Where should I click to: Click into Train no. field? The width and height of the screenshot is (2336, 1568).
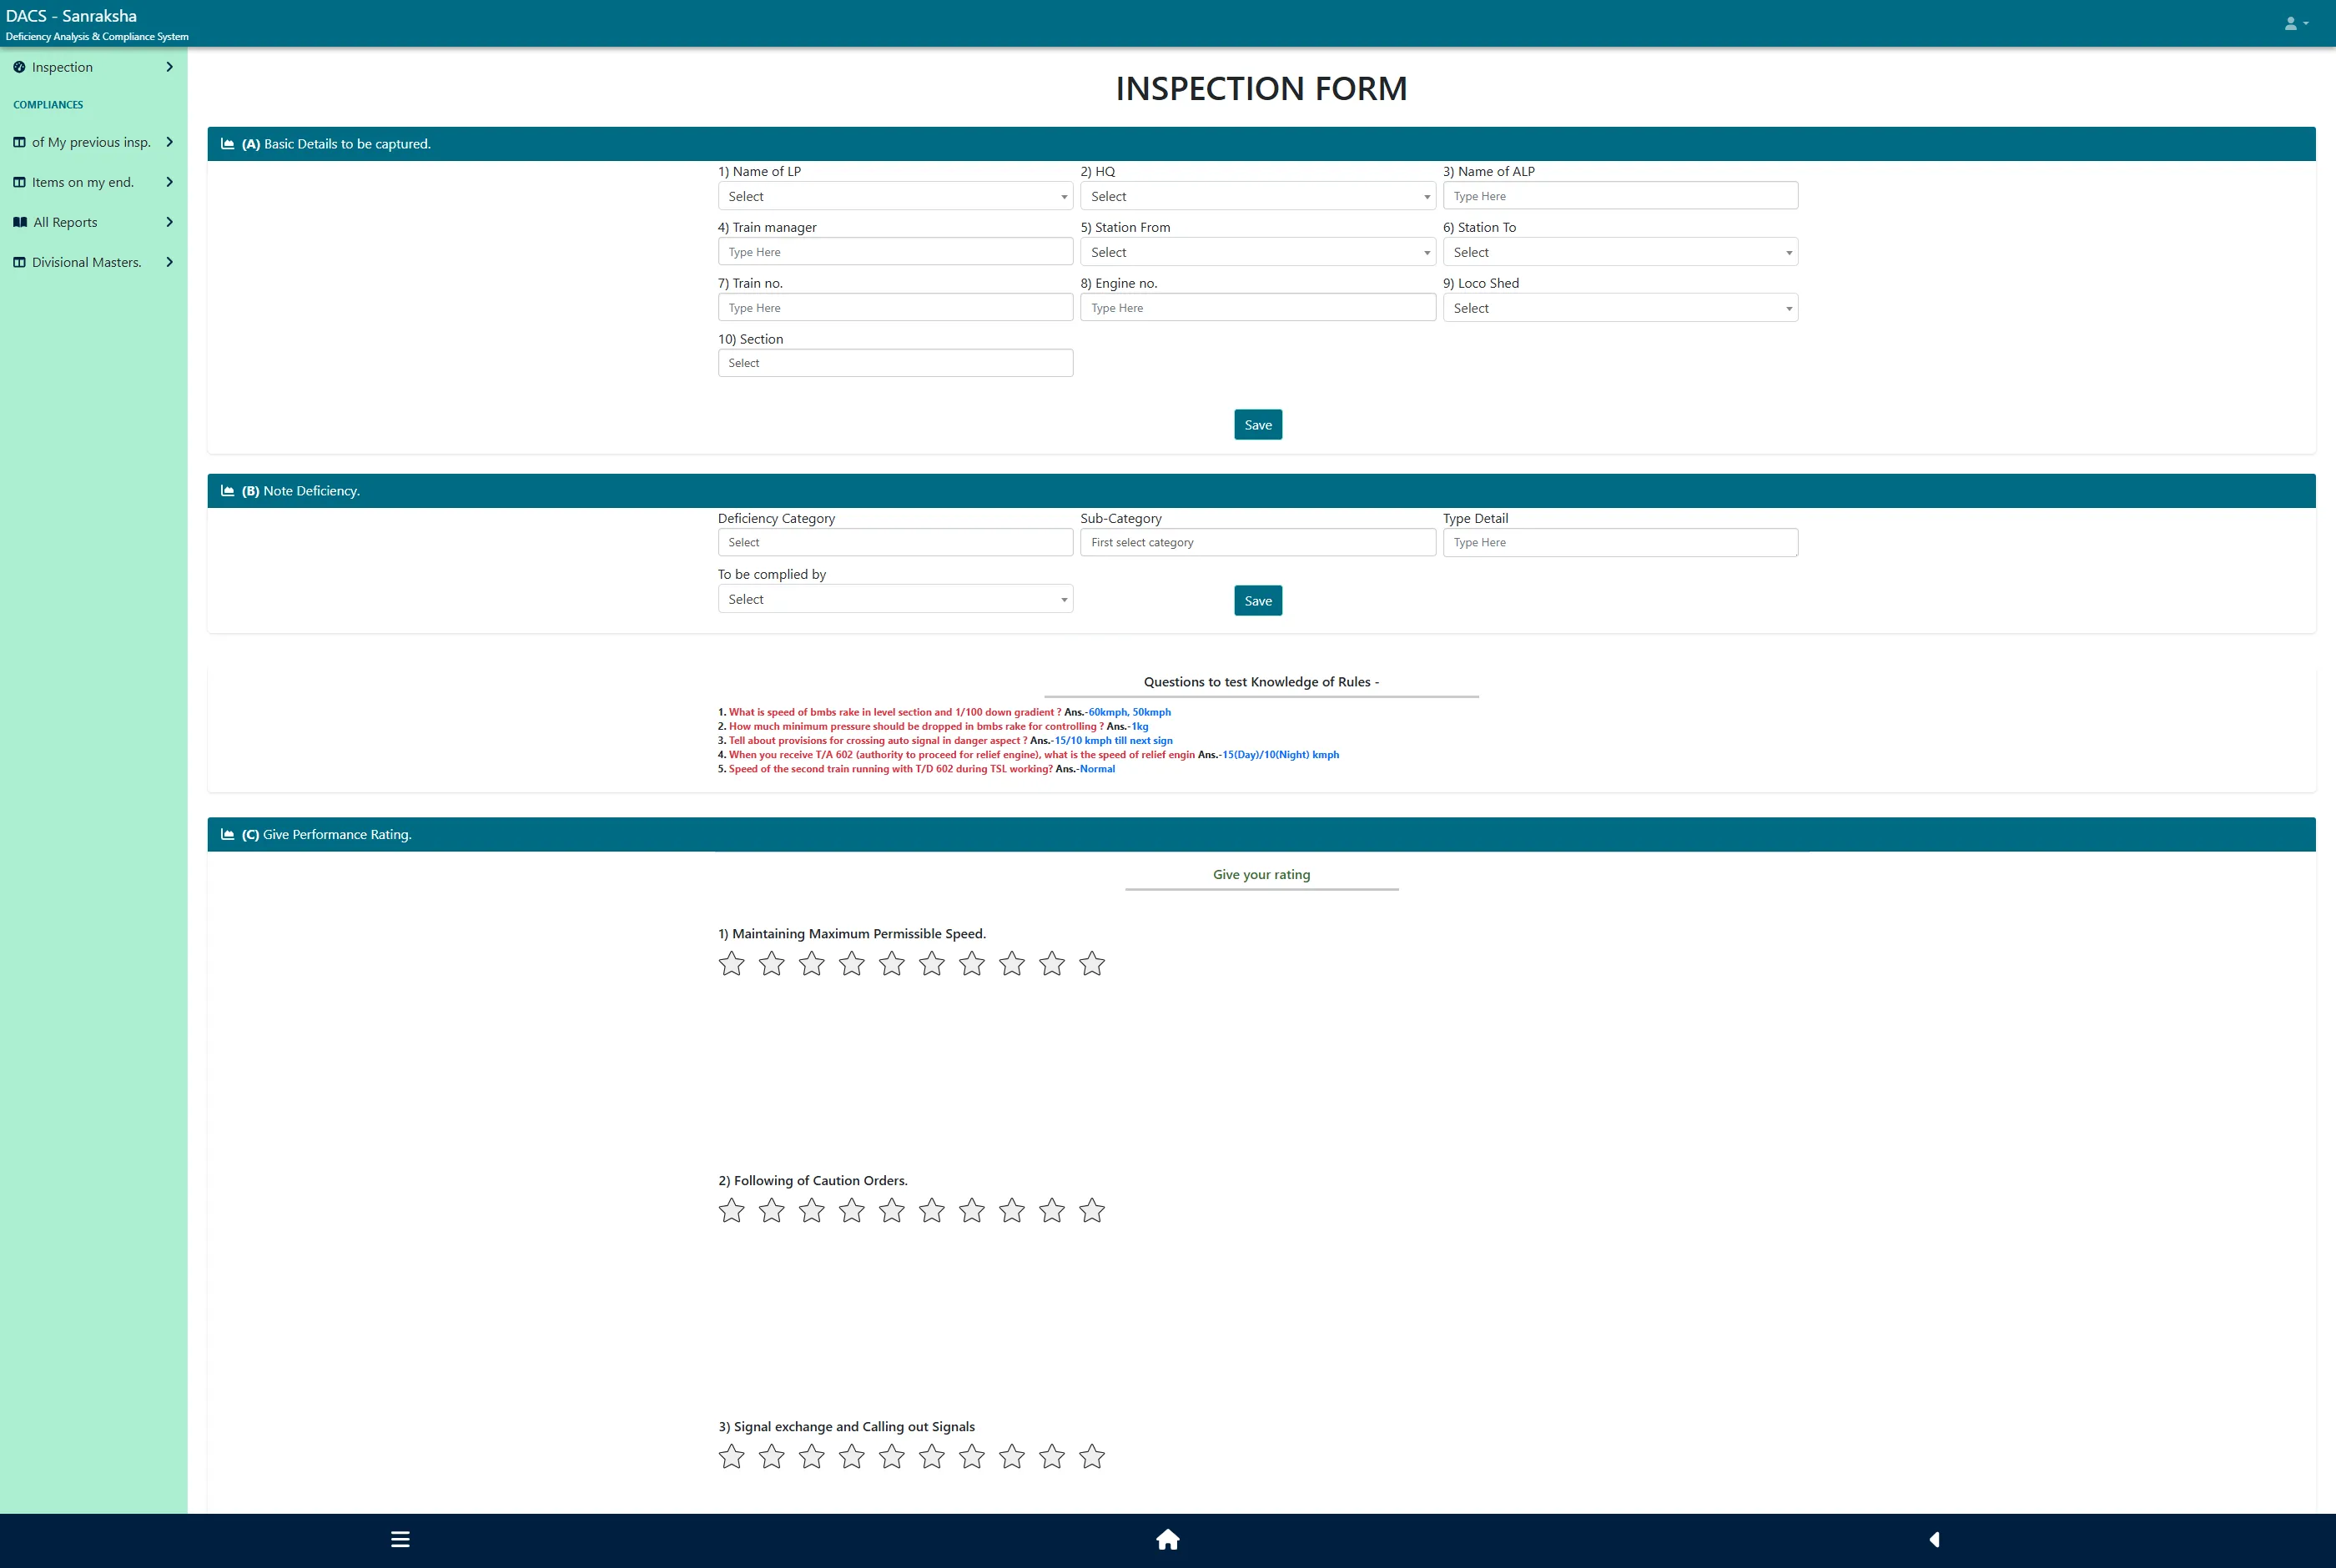(895, 308)
